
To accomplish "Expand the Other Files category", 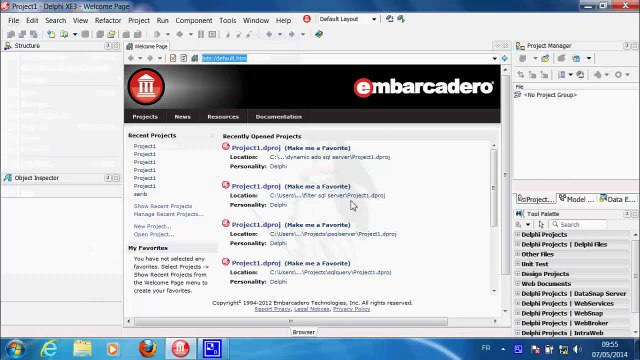I will [518, 254].
